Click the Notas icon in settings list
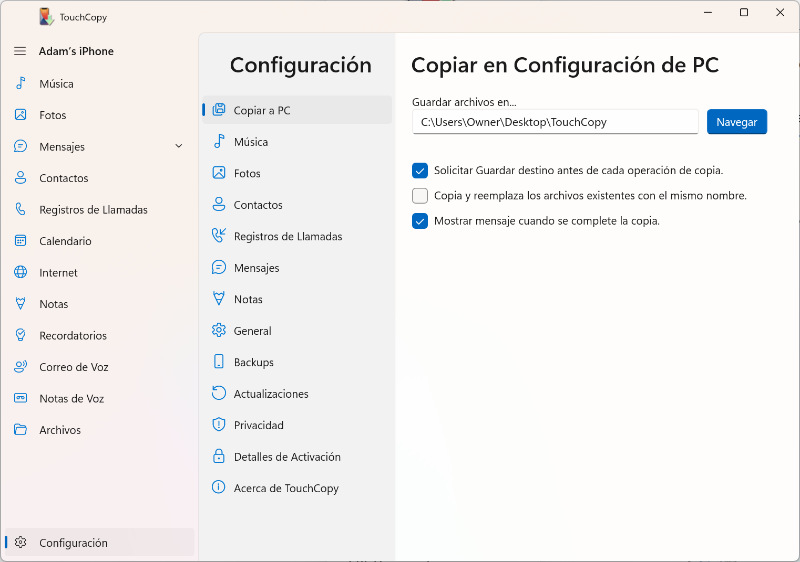800x562 pixels. pyautogui.click(x=219, y=299)
